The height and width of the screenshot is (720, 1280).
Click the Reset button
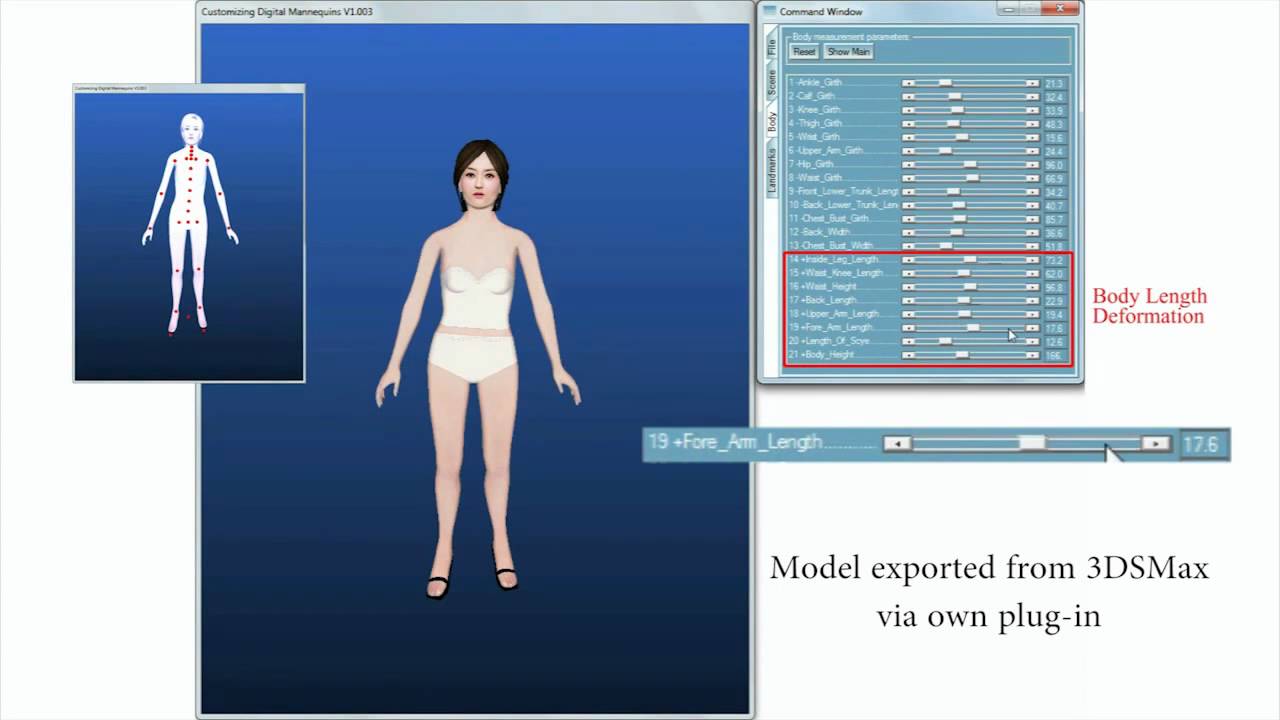(x=804, y=51)
